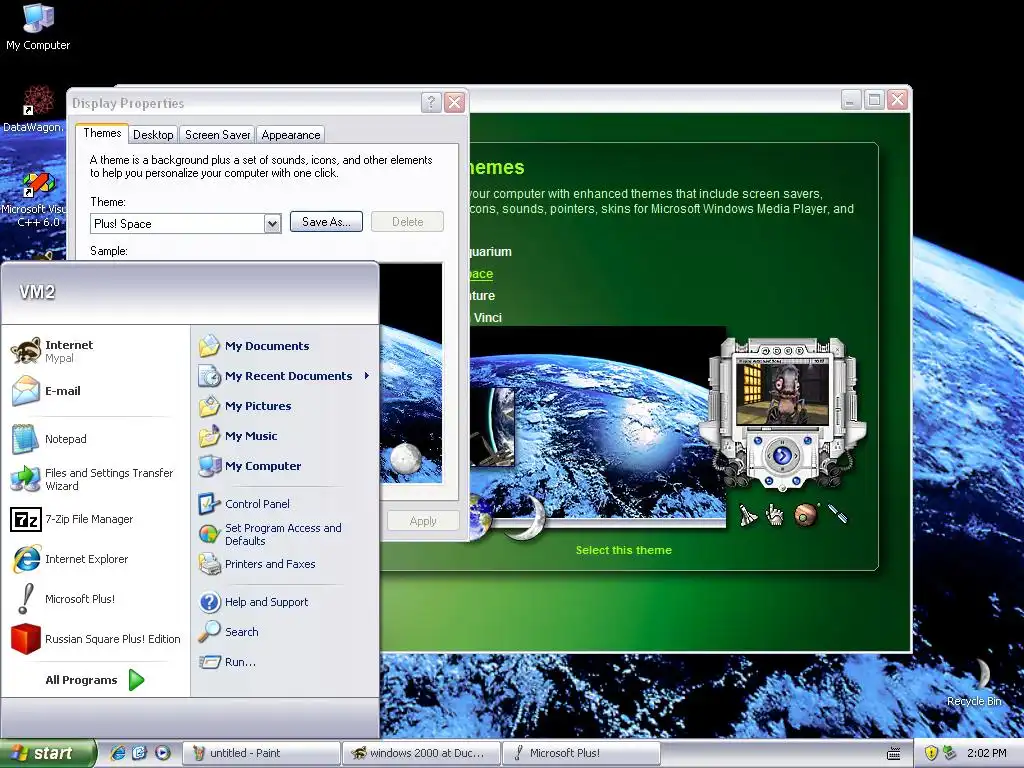Click Select this theme link
Screen dimensions: 1024x768
coord(624,550)
